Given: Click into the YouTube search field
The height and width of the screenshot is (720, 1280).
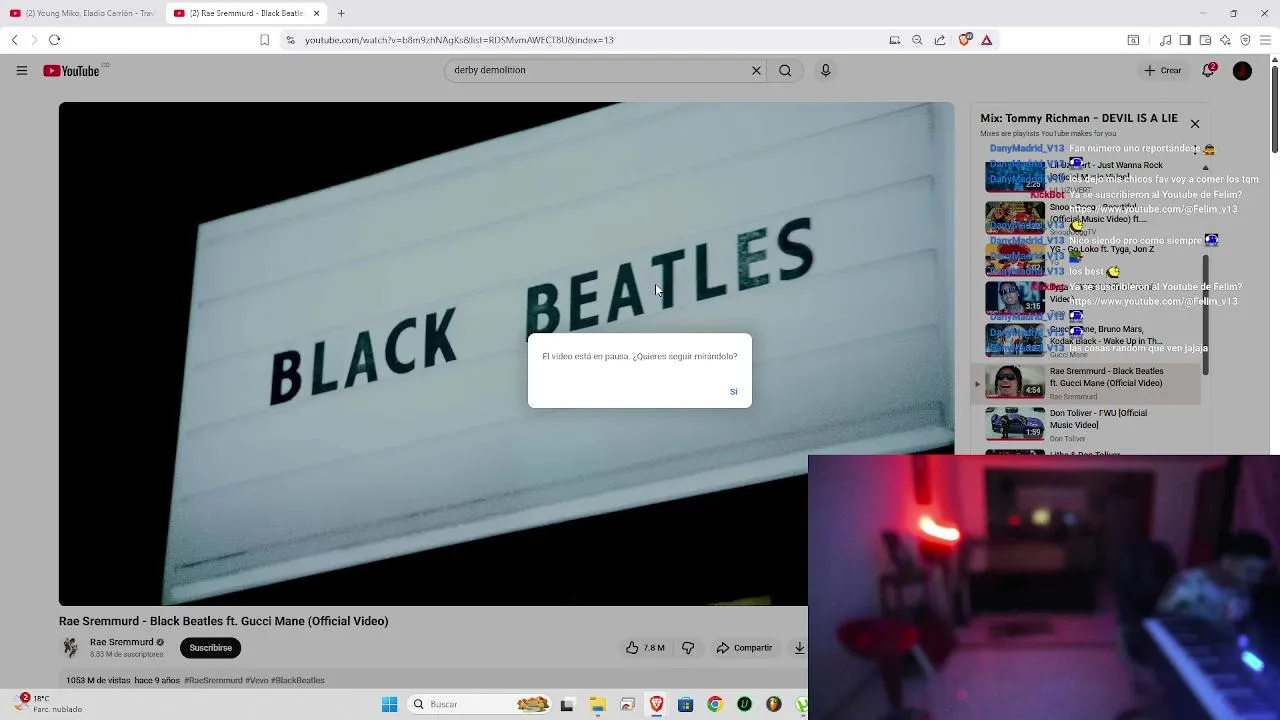Looking at the screenshot, I should pos(600,70).
